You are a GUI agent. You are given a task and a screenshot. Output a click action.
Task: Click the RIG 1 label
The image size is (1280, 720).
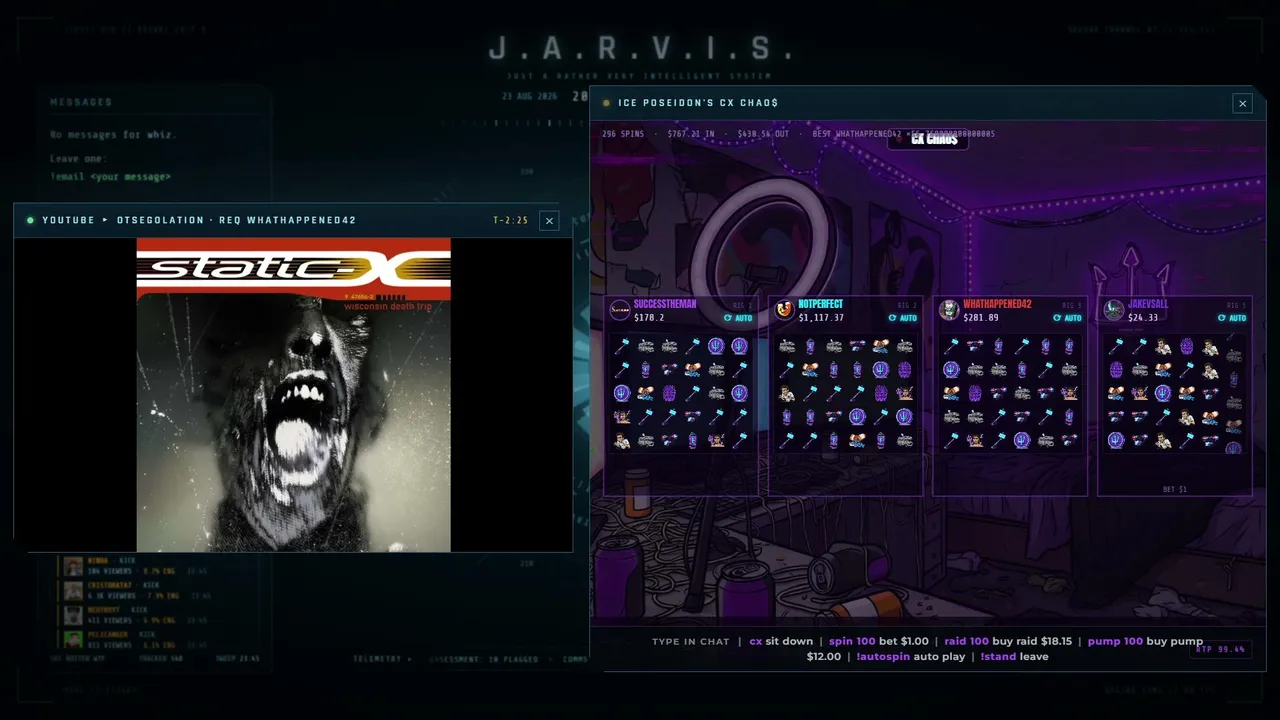pyautogui.click(x=742, y=305)
